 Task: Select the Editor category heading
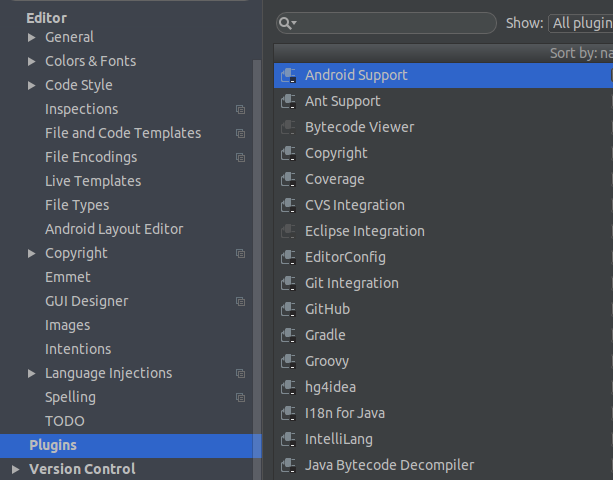point(46,18)
